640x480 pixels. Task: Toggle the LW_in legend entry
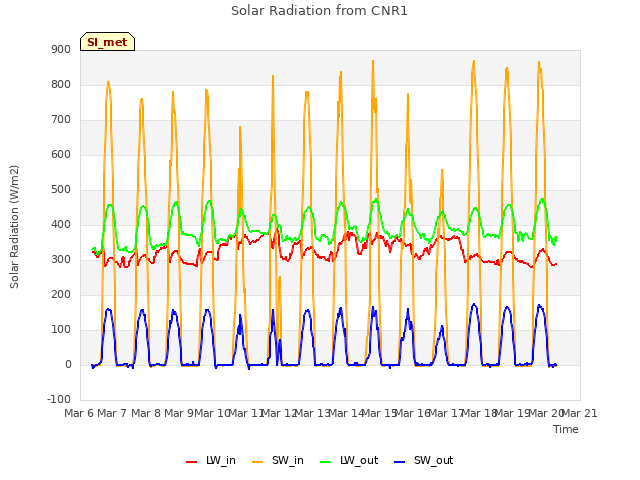pos(211,460)
